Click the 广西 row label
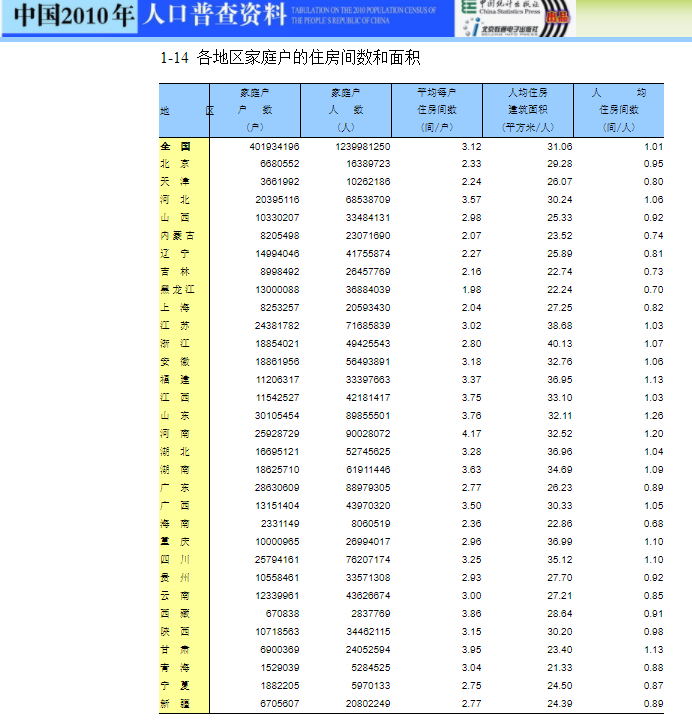 pos(175,506)
